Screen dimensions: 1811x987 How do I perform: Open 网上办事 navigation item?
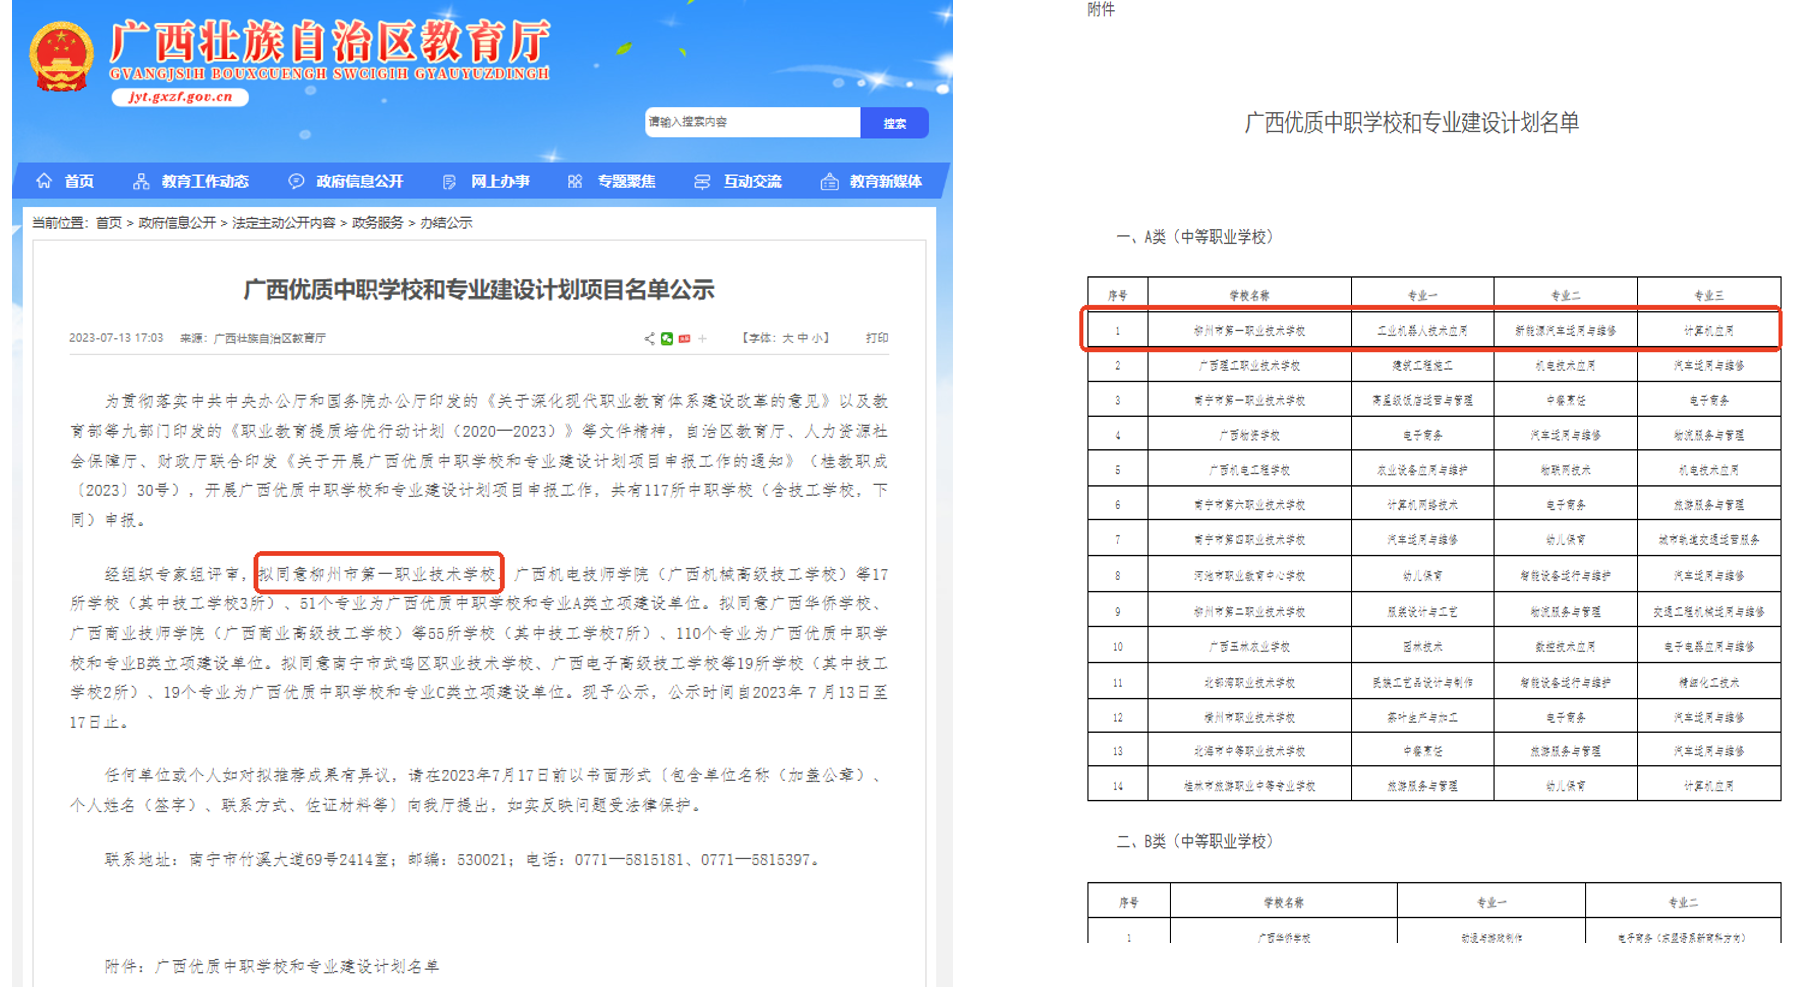coord(500,181)
